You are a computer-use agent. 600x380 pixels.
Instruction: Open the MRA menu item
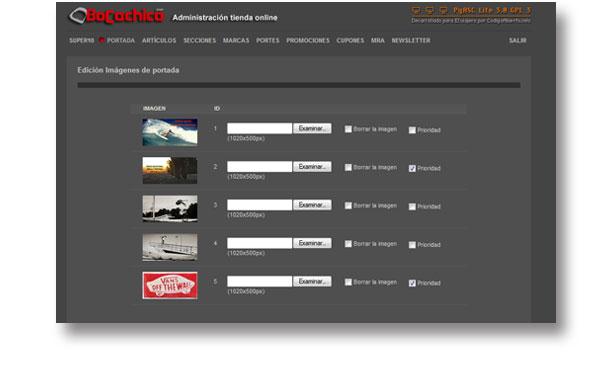(377, 41)
